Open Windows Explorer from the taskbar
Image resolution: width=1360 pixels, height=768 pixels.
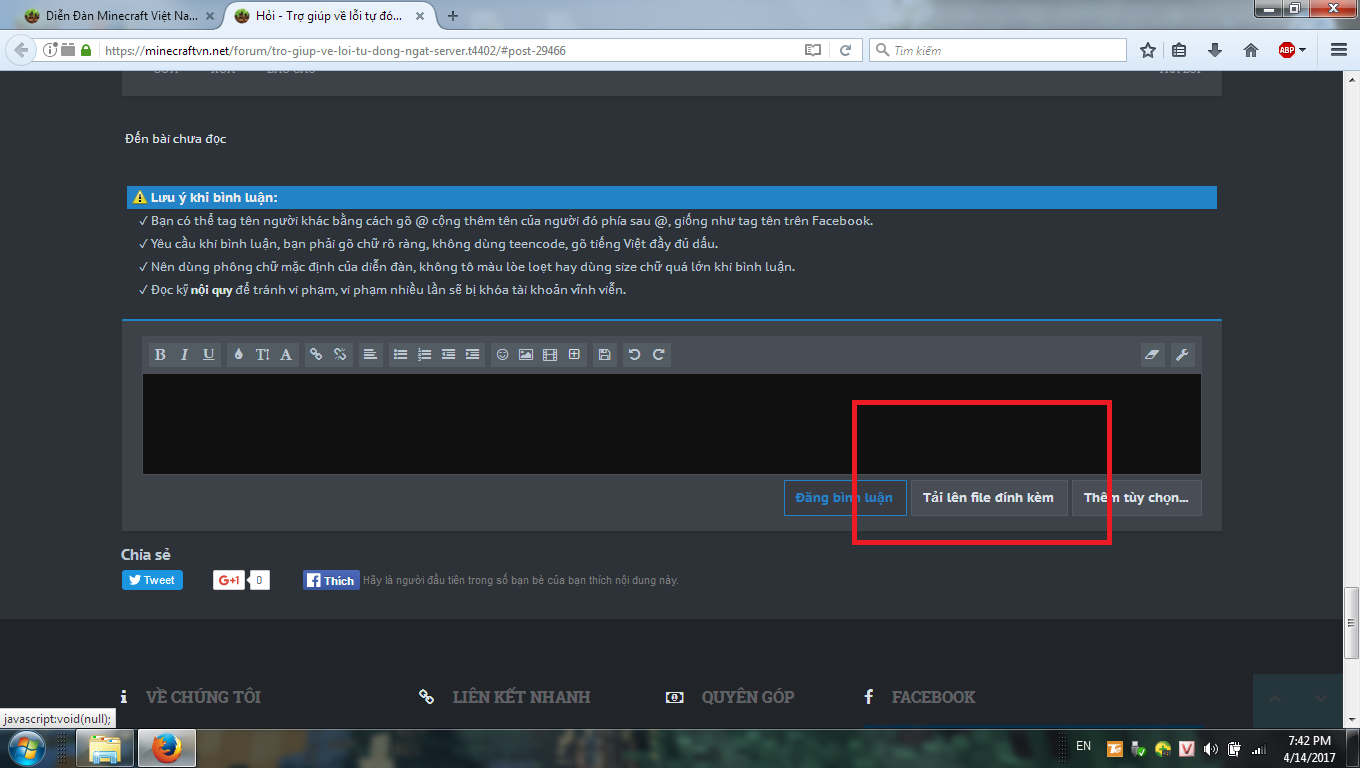[x=105, y=748]
